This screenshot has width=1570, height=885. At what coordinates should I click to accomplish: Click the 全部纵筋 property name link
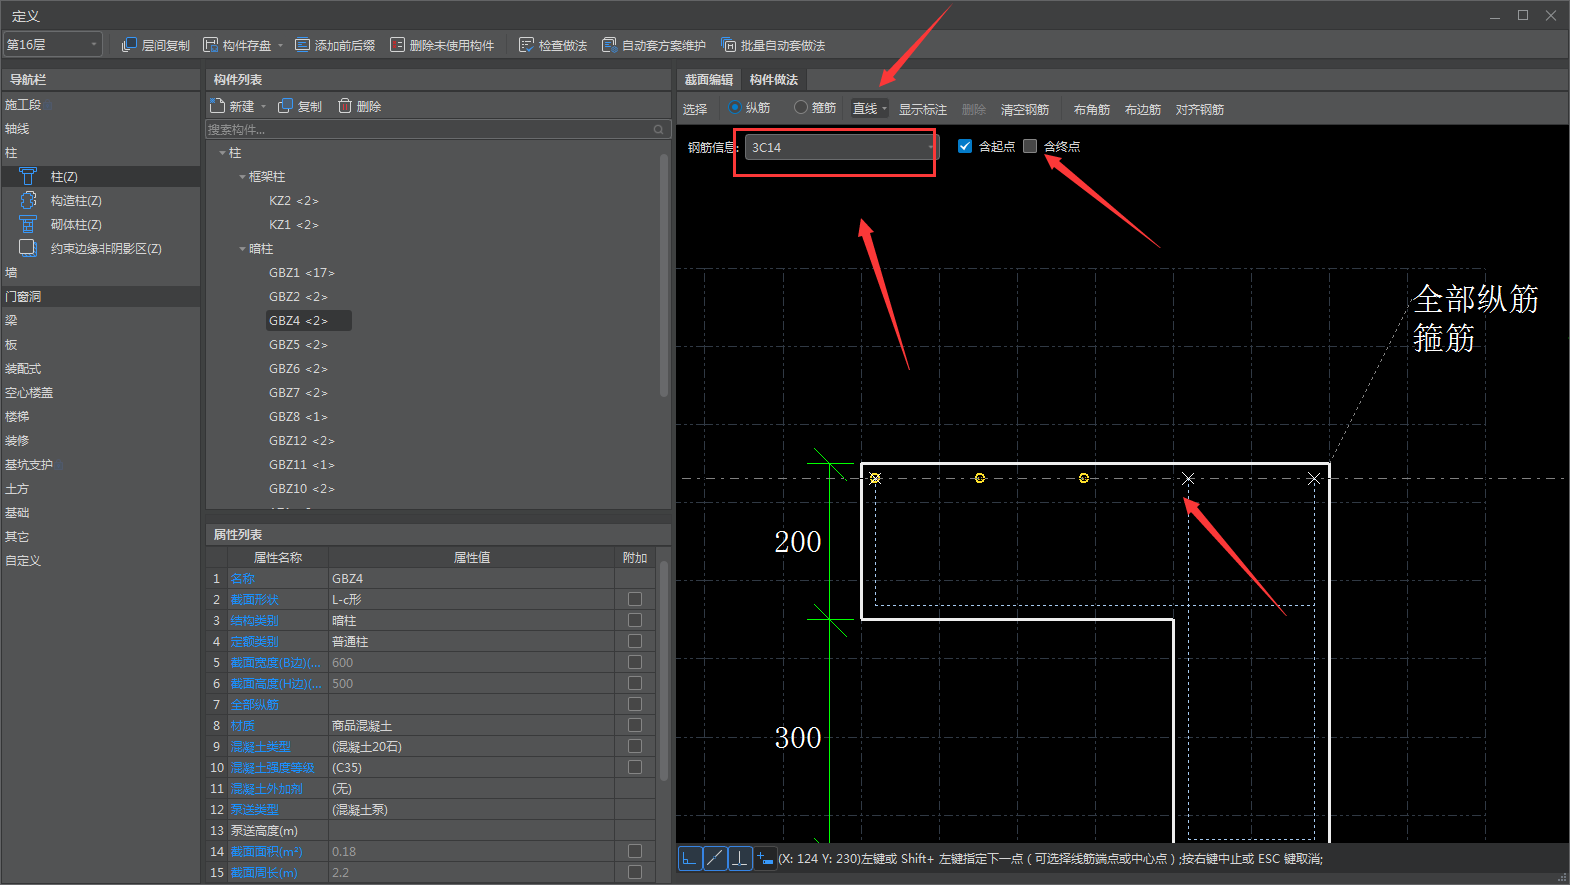(x=255, y=705)
